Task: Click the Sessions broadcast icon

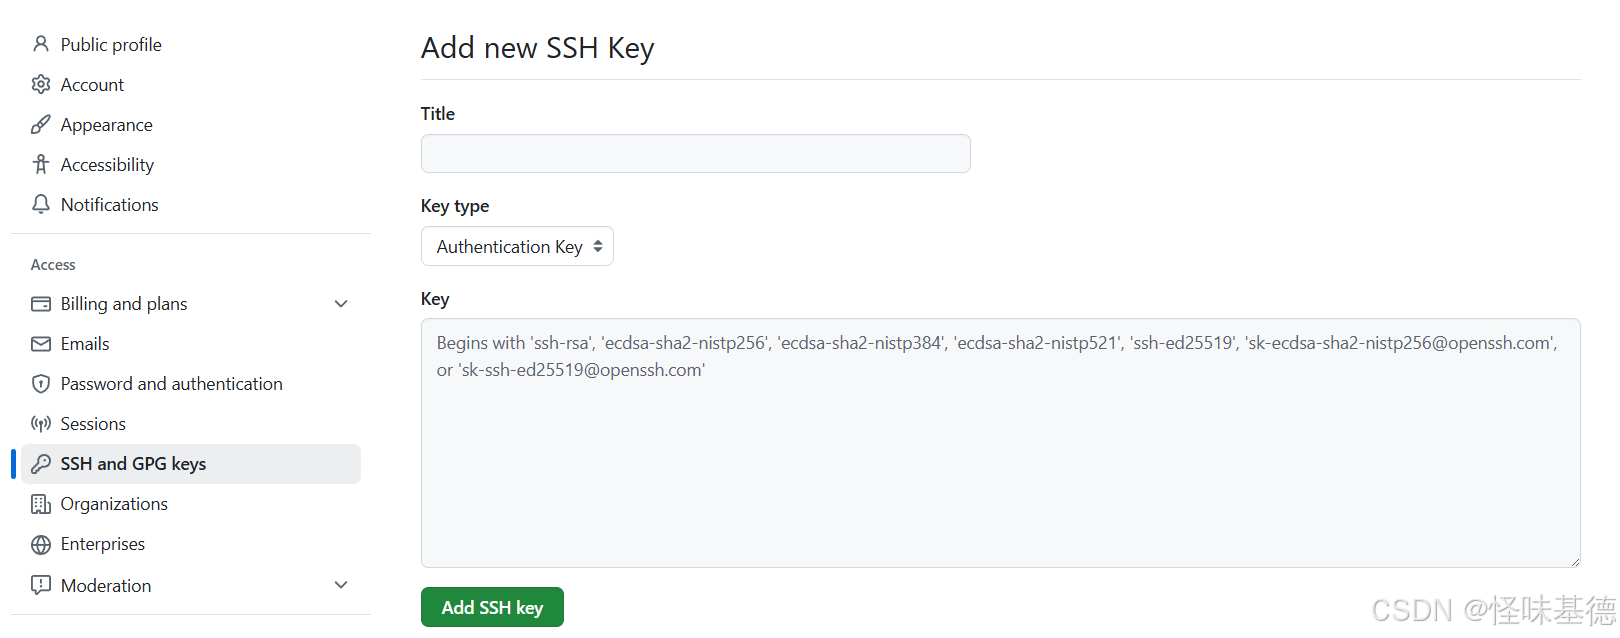Action: click(40, 423)
